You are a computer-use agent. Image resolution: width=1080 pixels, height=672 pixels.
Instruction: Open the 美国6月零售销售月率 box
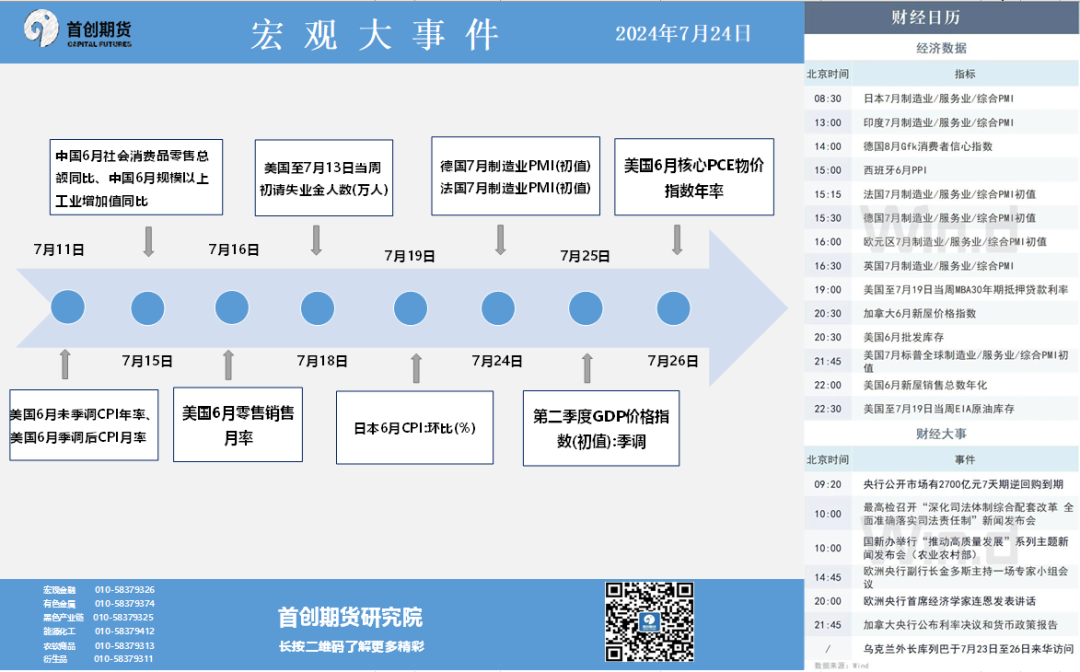[238, 425]
